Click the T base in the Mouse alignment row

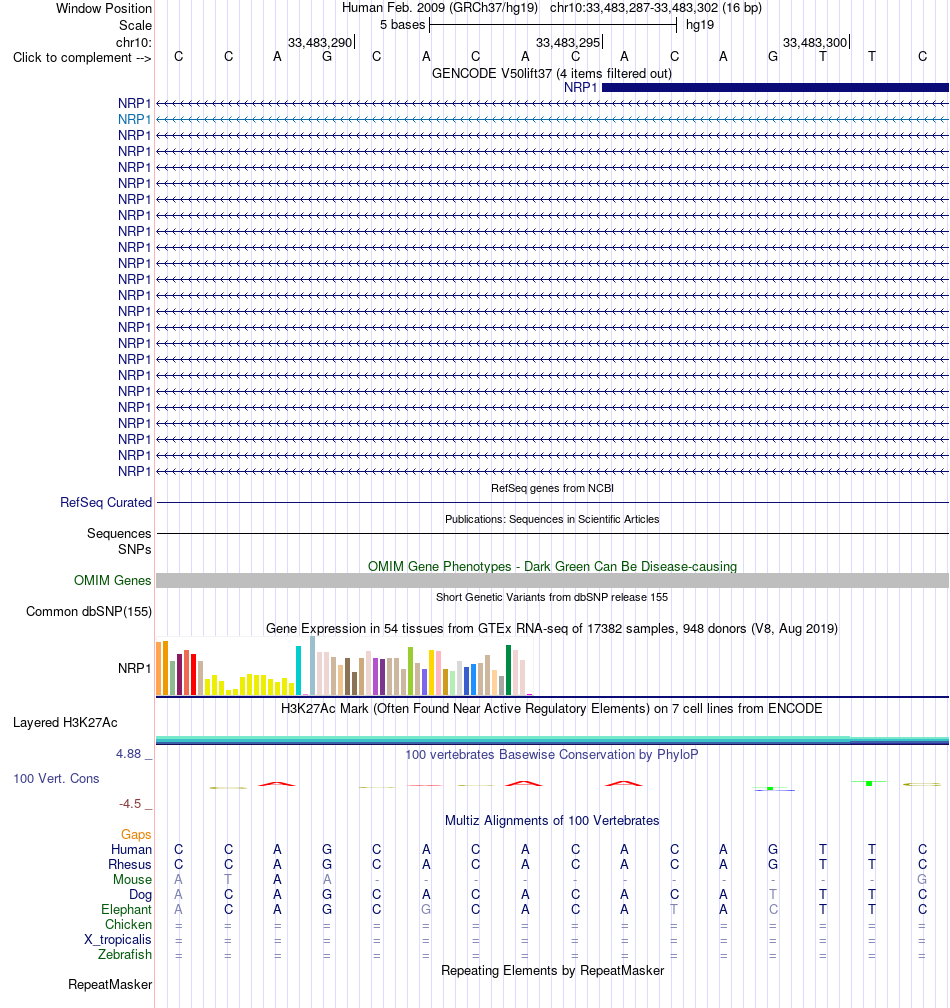228,879
